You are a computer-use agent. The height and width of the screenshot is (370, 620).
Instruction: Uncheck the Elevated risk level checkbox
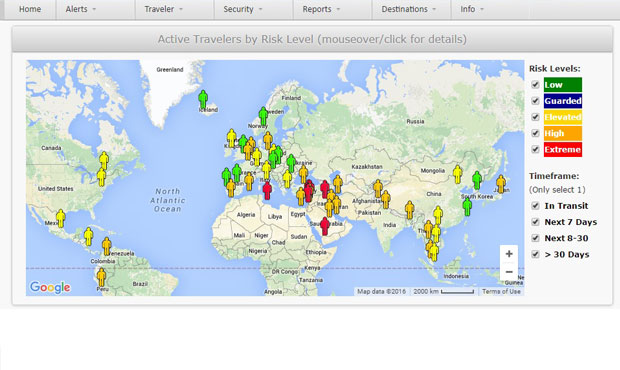[535, 117]
